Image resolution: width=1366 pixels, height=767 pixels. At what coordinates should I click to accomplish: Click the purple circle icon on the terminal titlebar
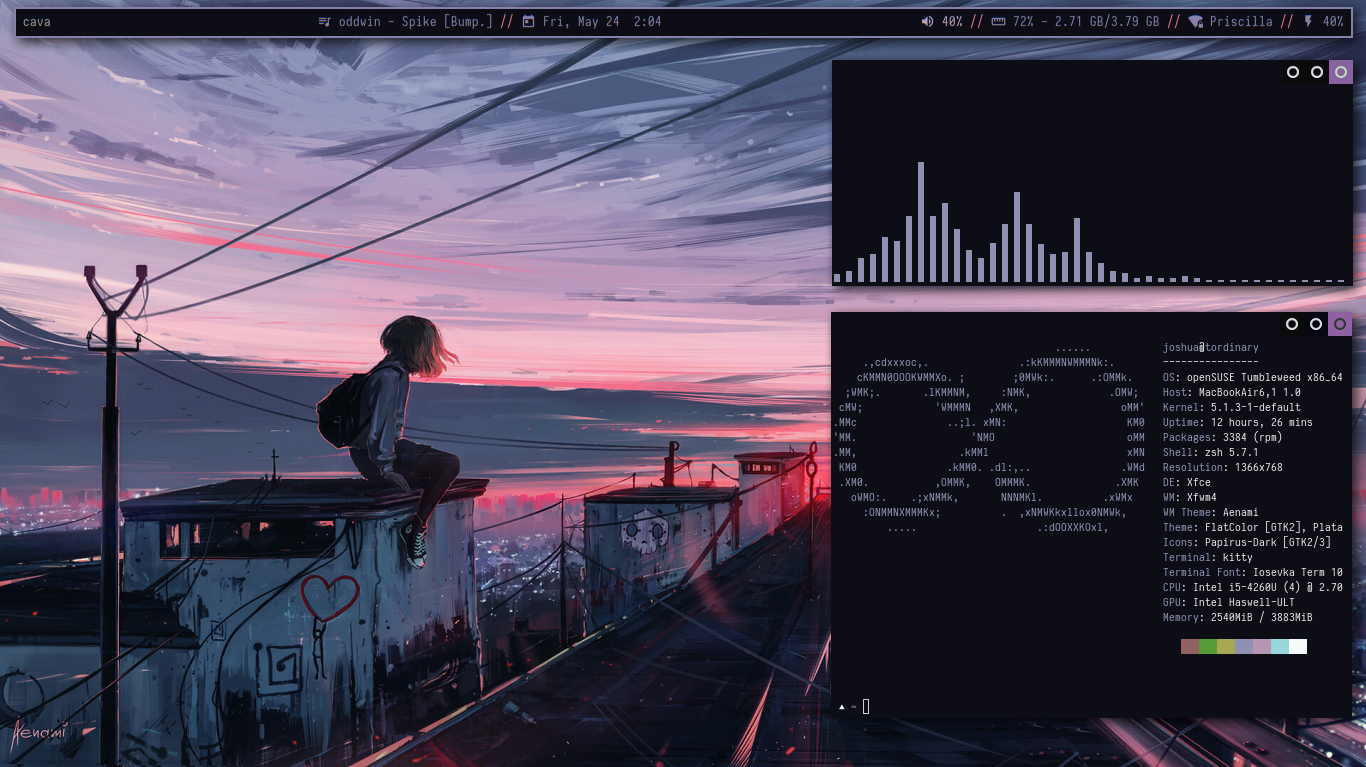[x=1341, y=324]
